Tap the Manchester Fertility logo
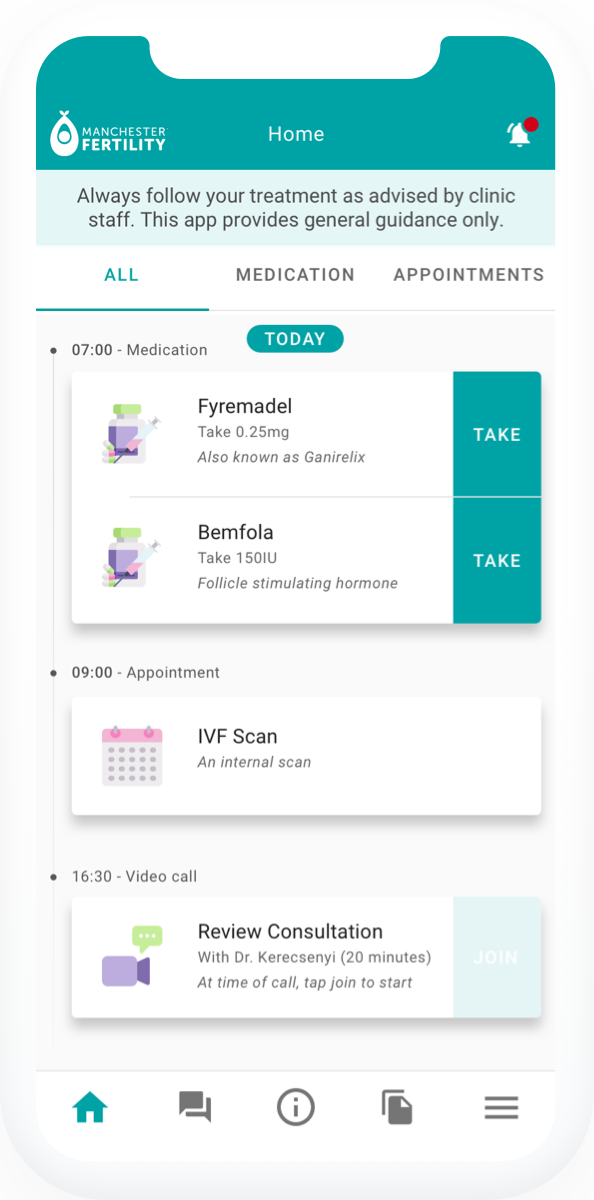 pyautogui.click(x=108, y=134)
